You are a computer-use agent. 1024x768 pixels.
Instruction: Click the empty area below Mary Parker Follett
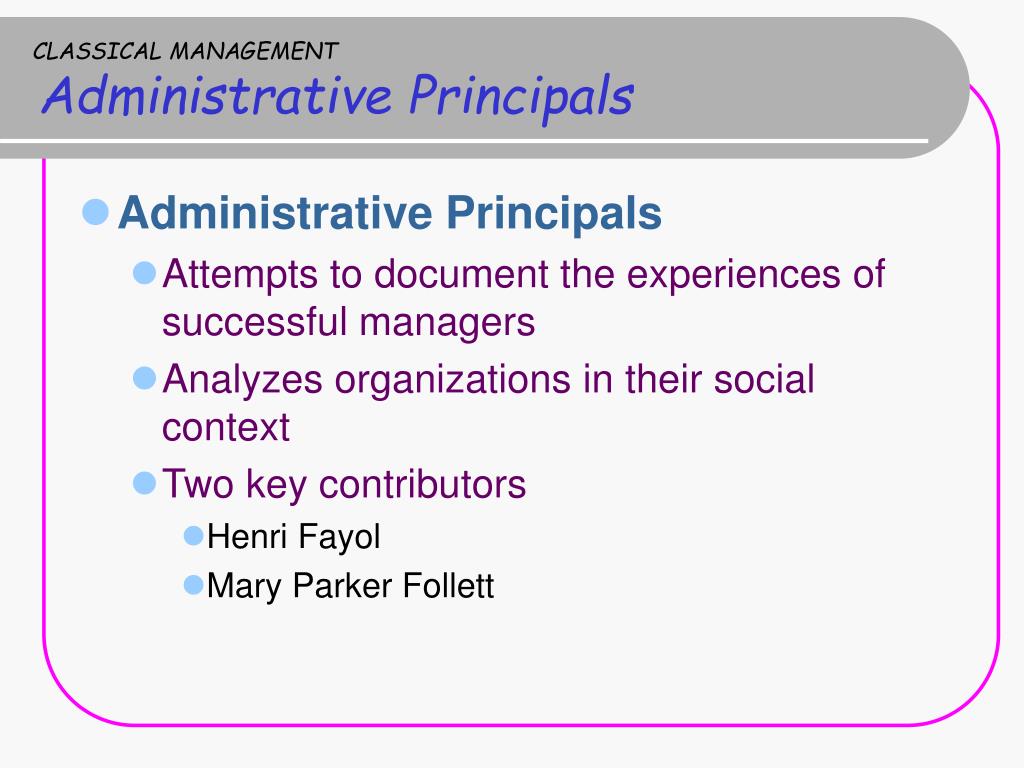[521, 660]
